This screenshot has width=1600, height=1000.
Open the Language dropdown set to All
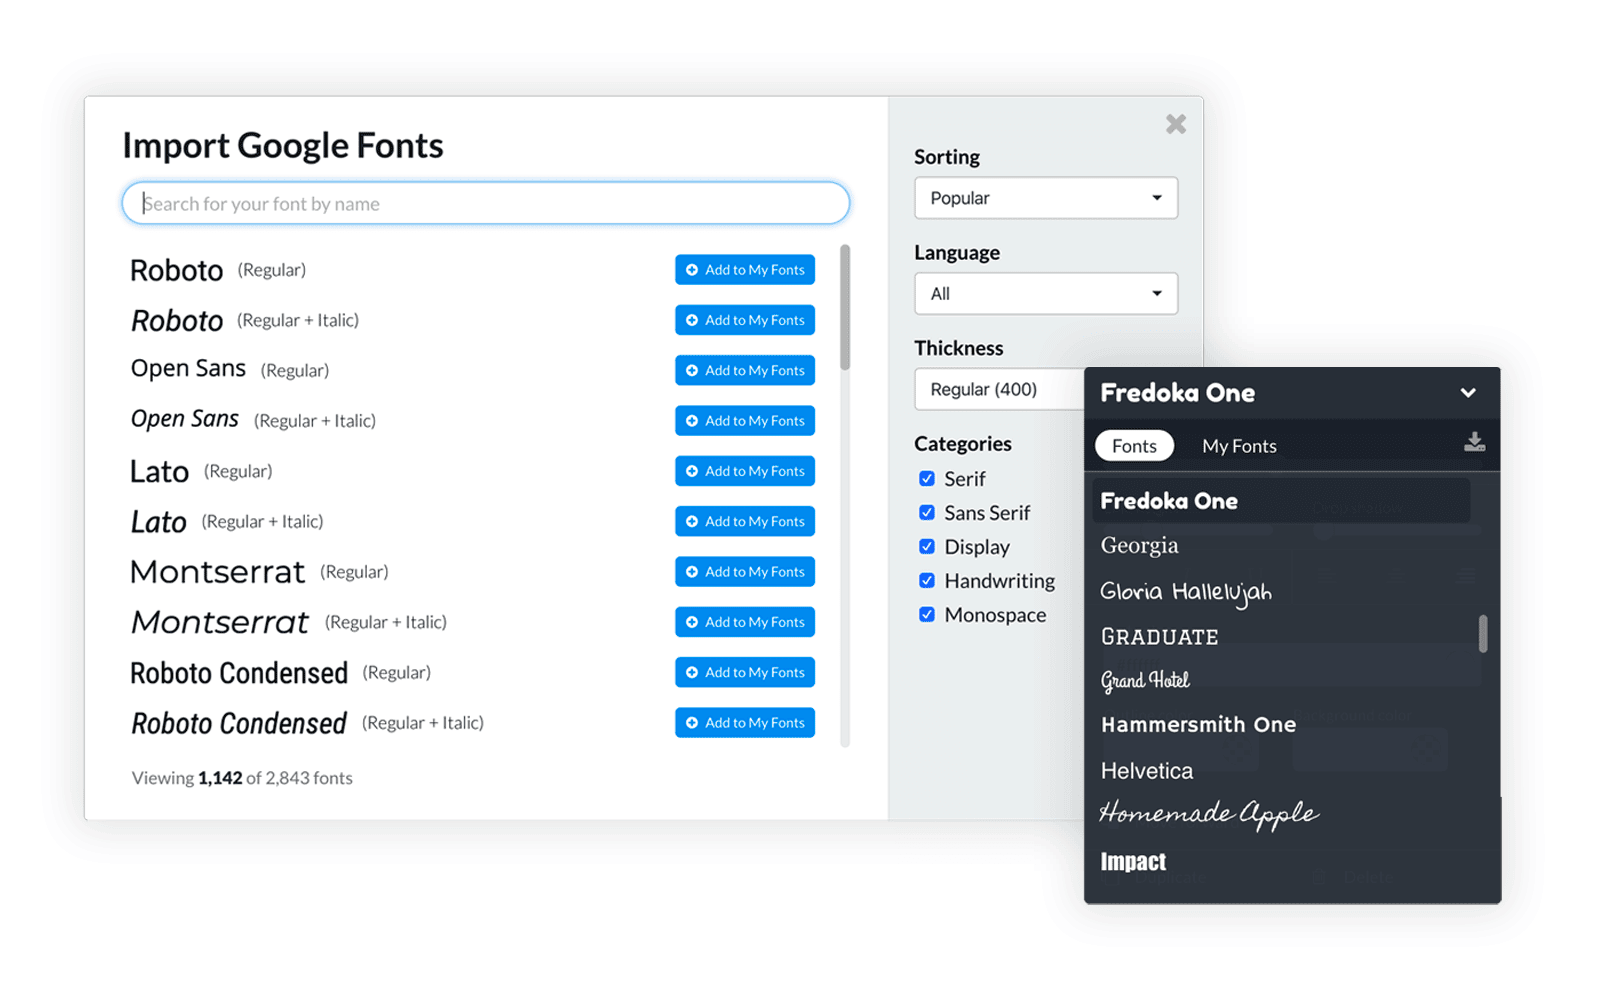[x=1045, y=293]
